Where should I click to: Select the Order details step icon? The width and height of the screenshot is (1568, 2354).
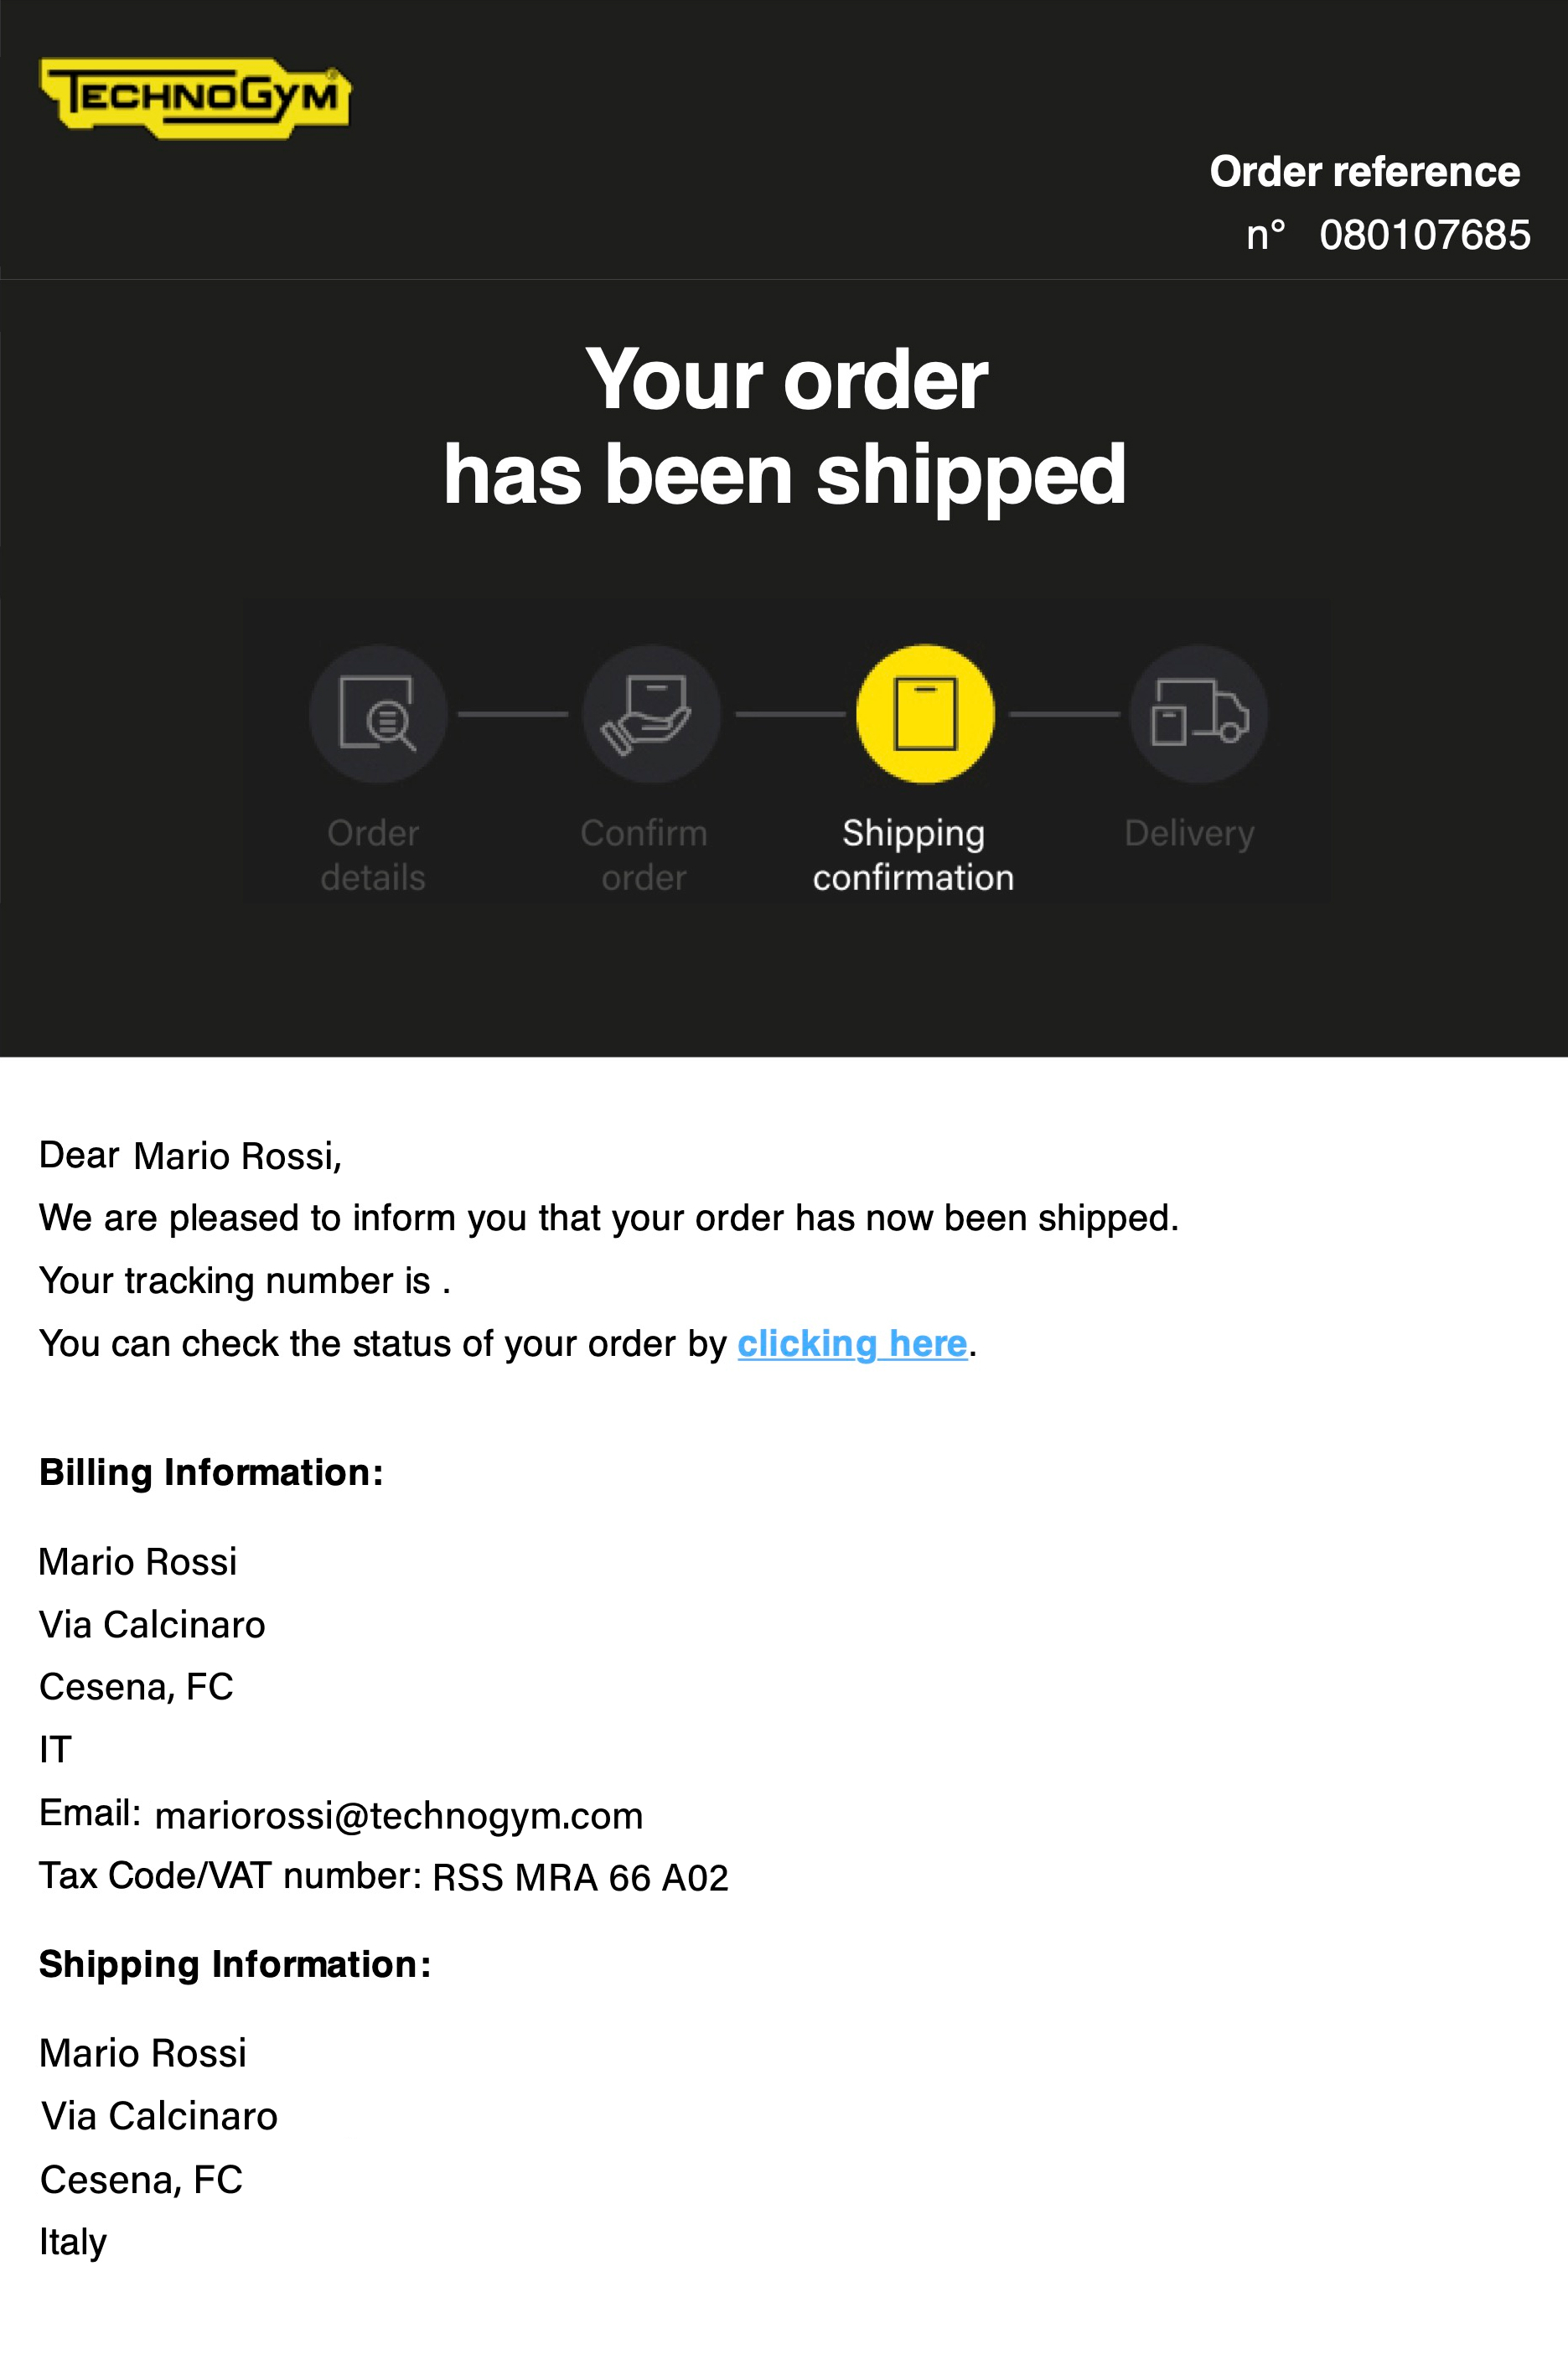tap(378, 714)
